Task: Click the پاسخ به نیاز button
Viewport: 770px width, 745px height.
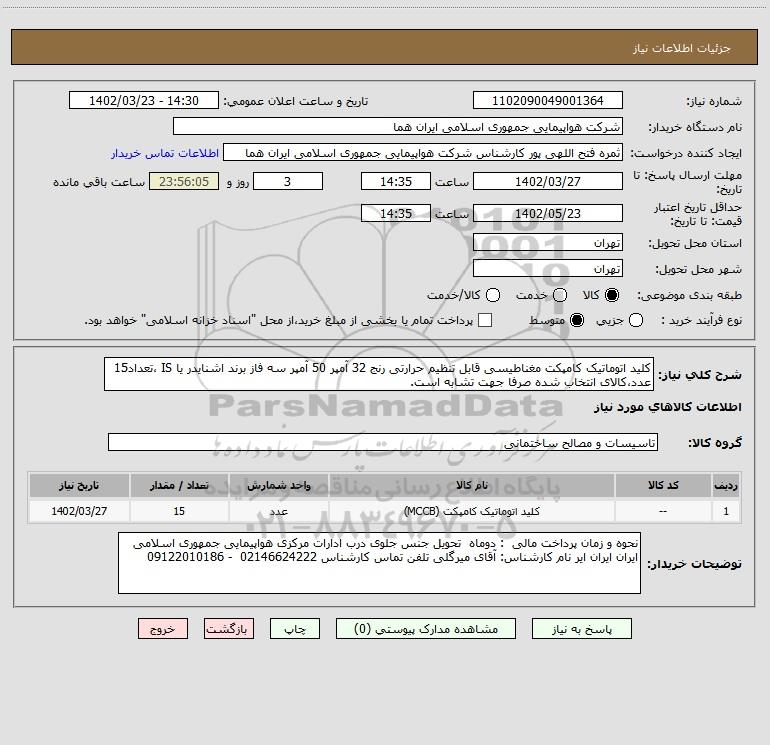Action: point(582,629)
